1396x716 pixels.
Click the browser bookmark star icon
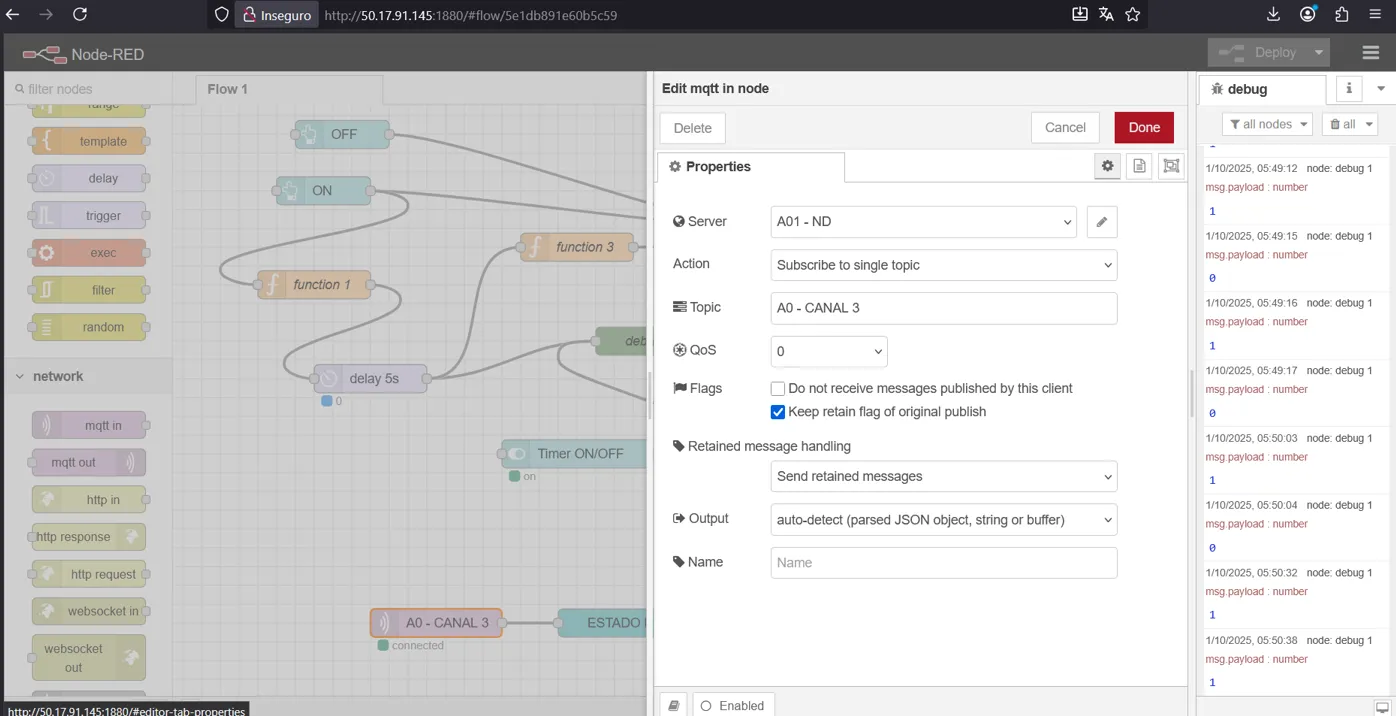tap(1132, 15)
